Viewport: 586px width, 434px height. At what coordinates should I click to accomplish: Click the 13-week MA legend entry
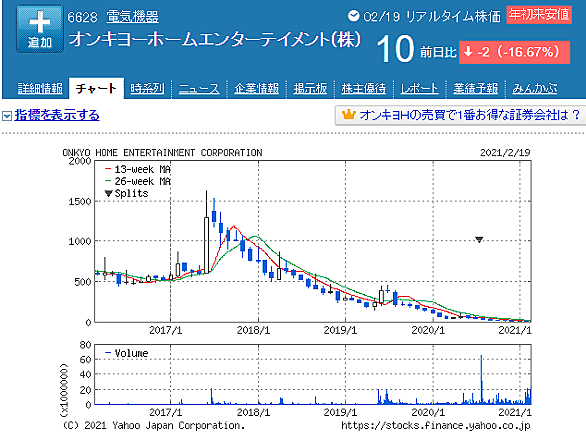tap(138, 169)
